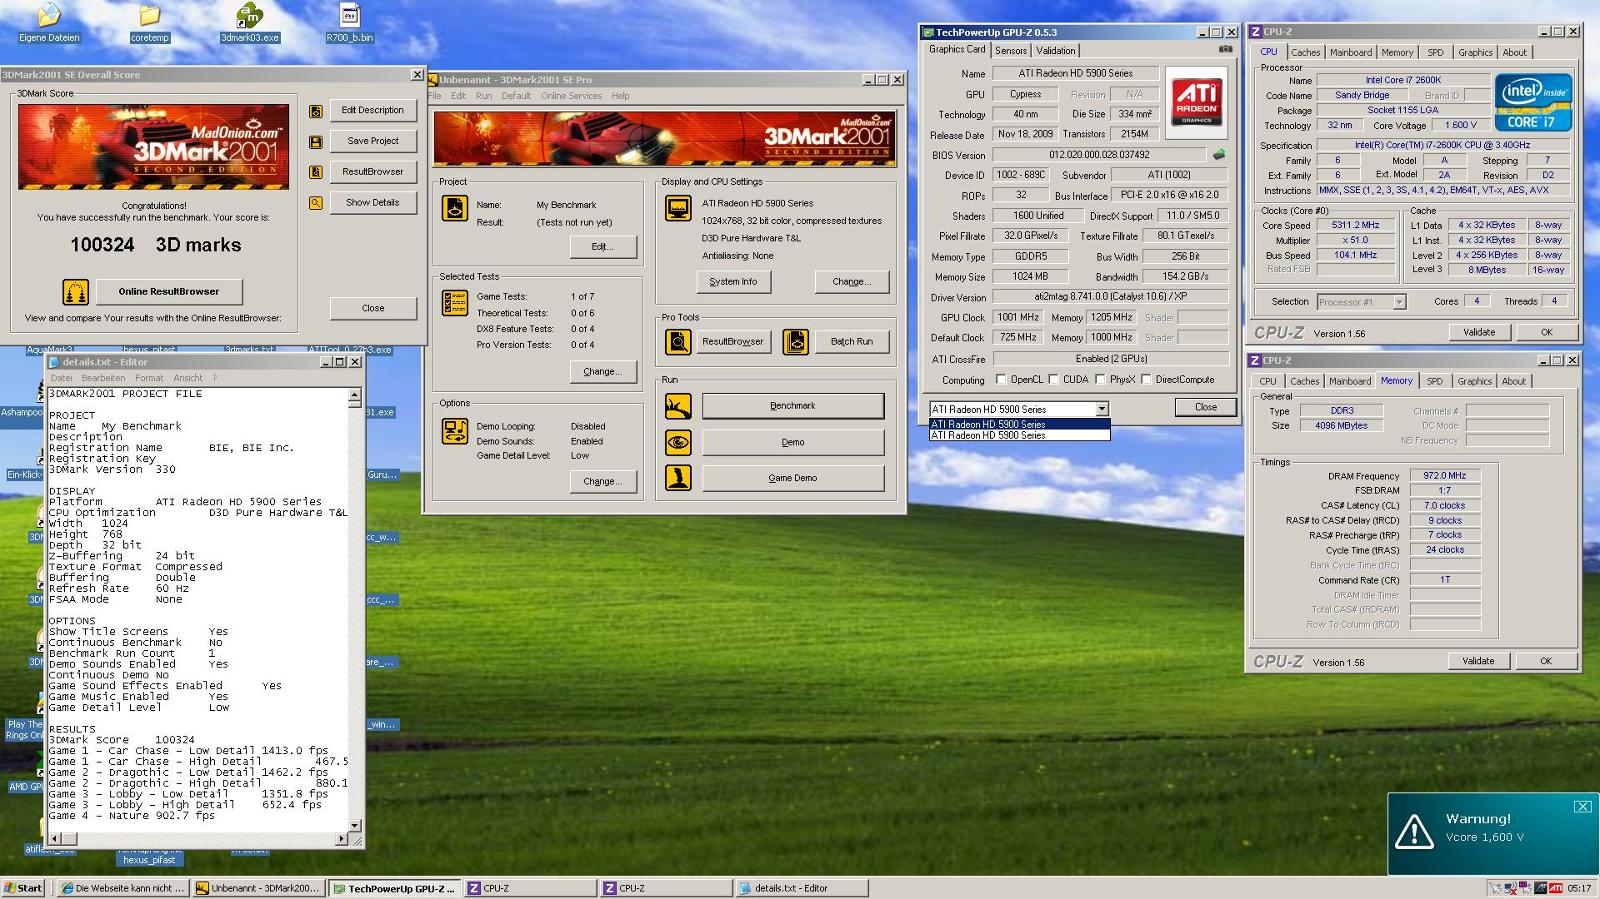Click the Game Demo joystick icon
The width and height of the screenshot is (1600, 899).
pyautogui.click(x=678, y=478)
